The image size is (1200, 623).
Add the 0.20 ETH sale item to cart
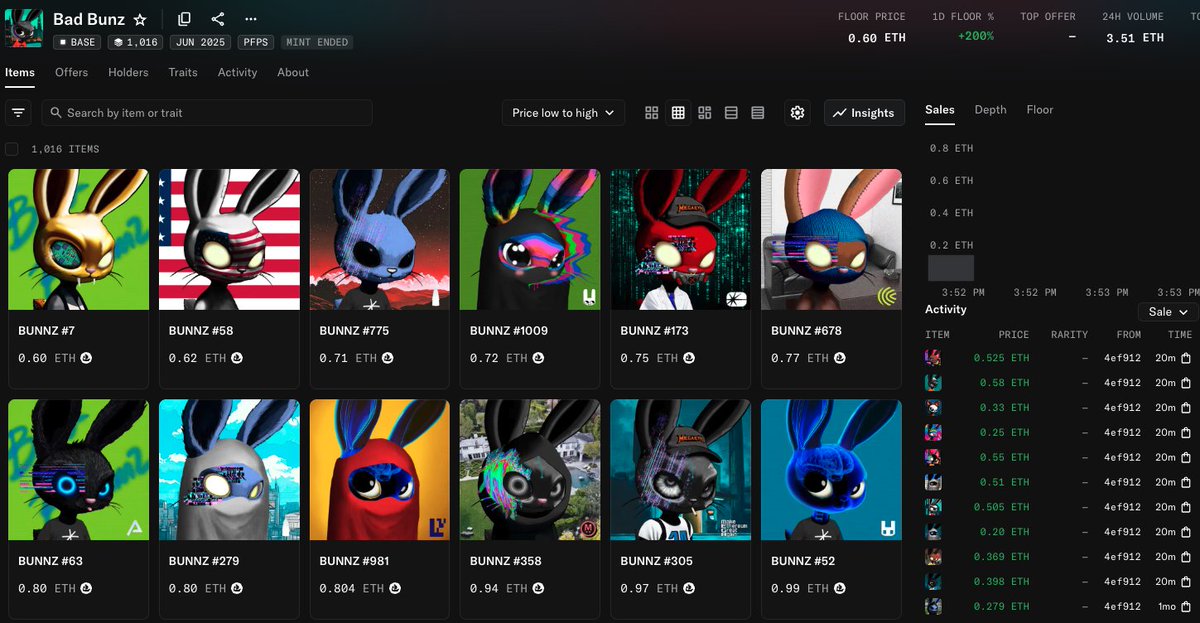coord(1186,532)
